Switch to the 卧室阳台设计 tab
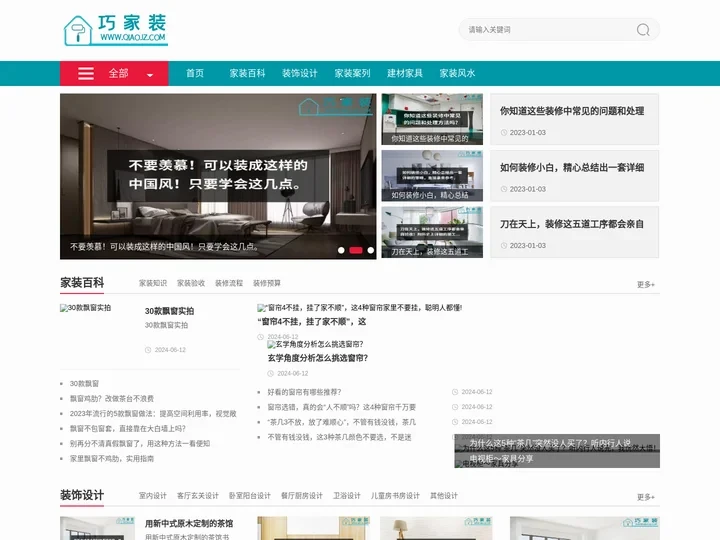Viewport: 720px width, 540px height. 250,496
